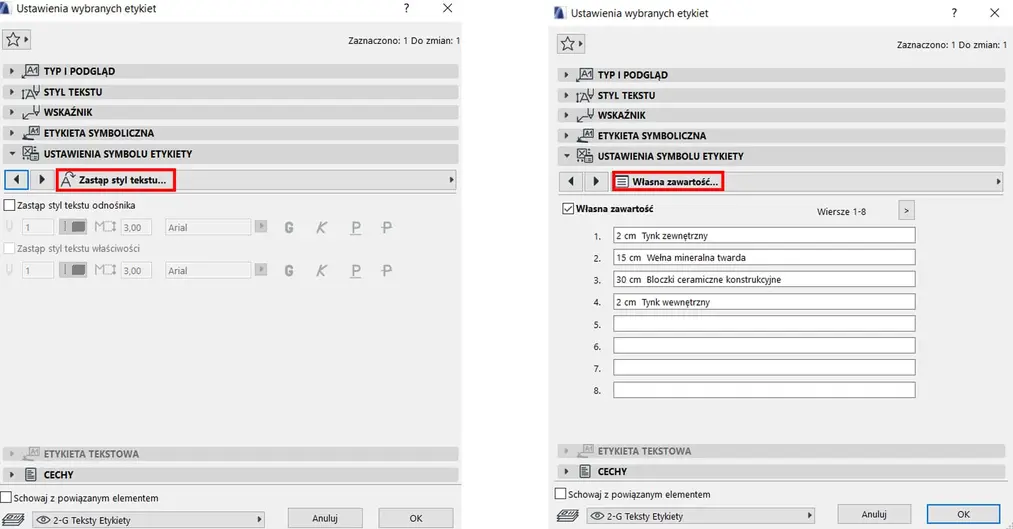Click OK in the left dialog
Screen dimensions: 1013x529
pos(415,518)
